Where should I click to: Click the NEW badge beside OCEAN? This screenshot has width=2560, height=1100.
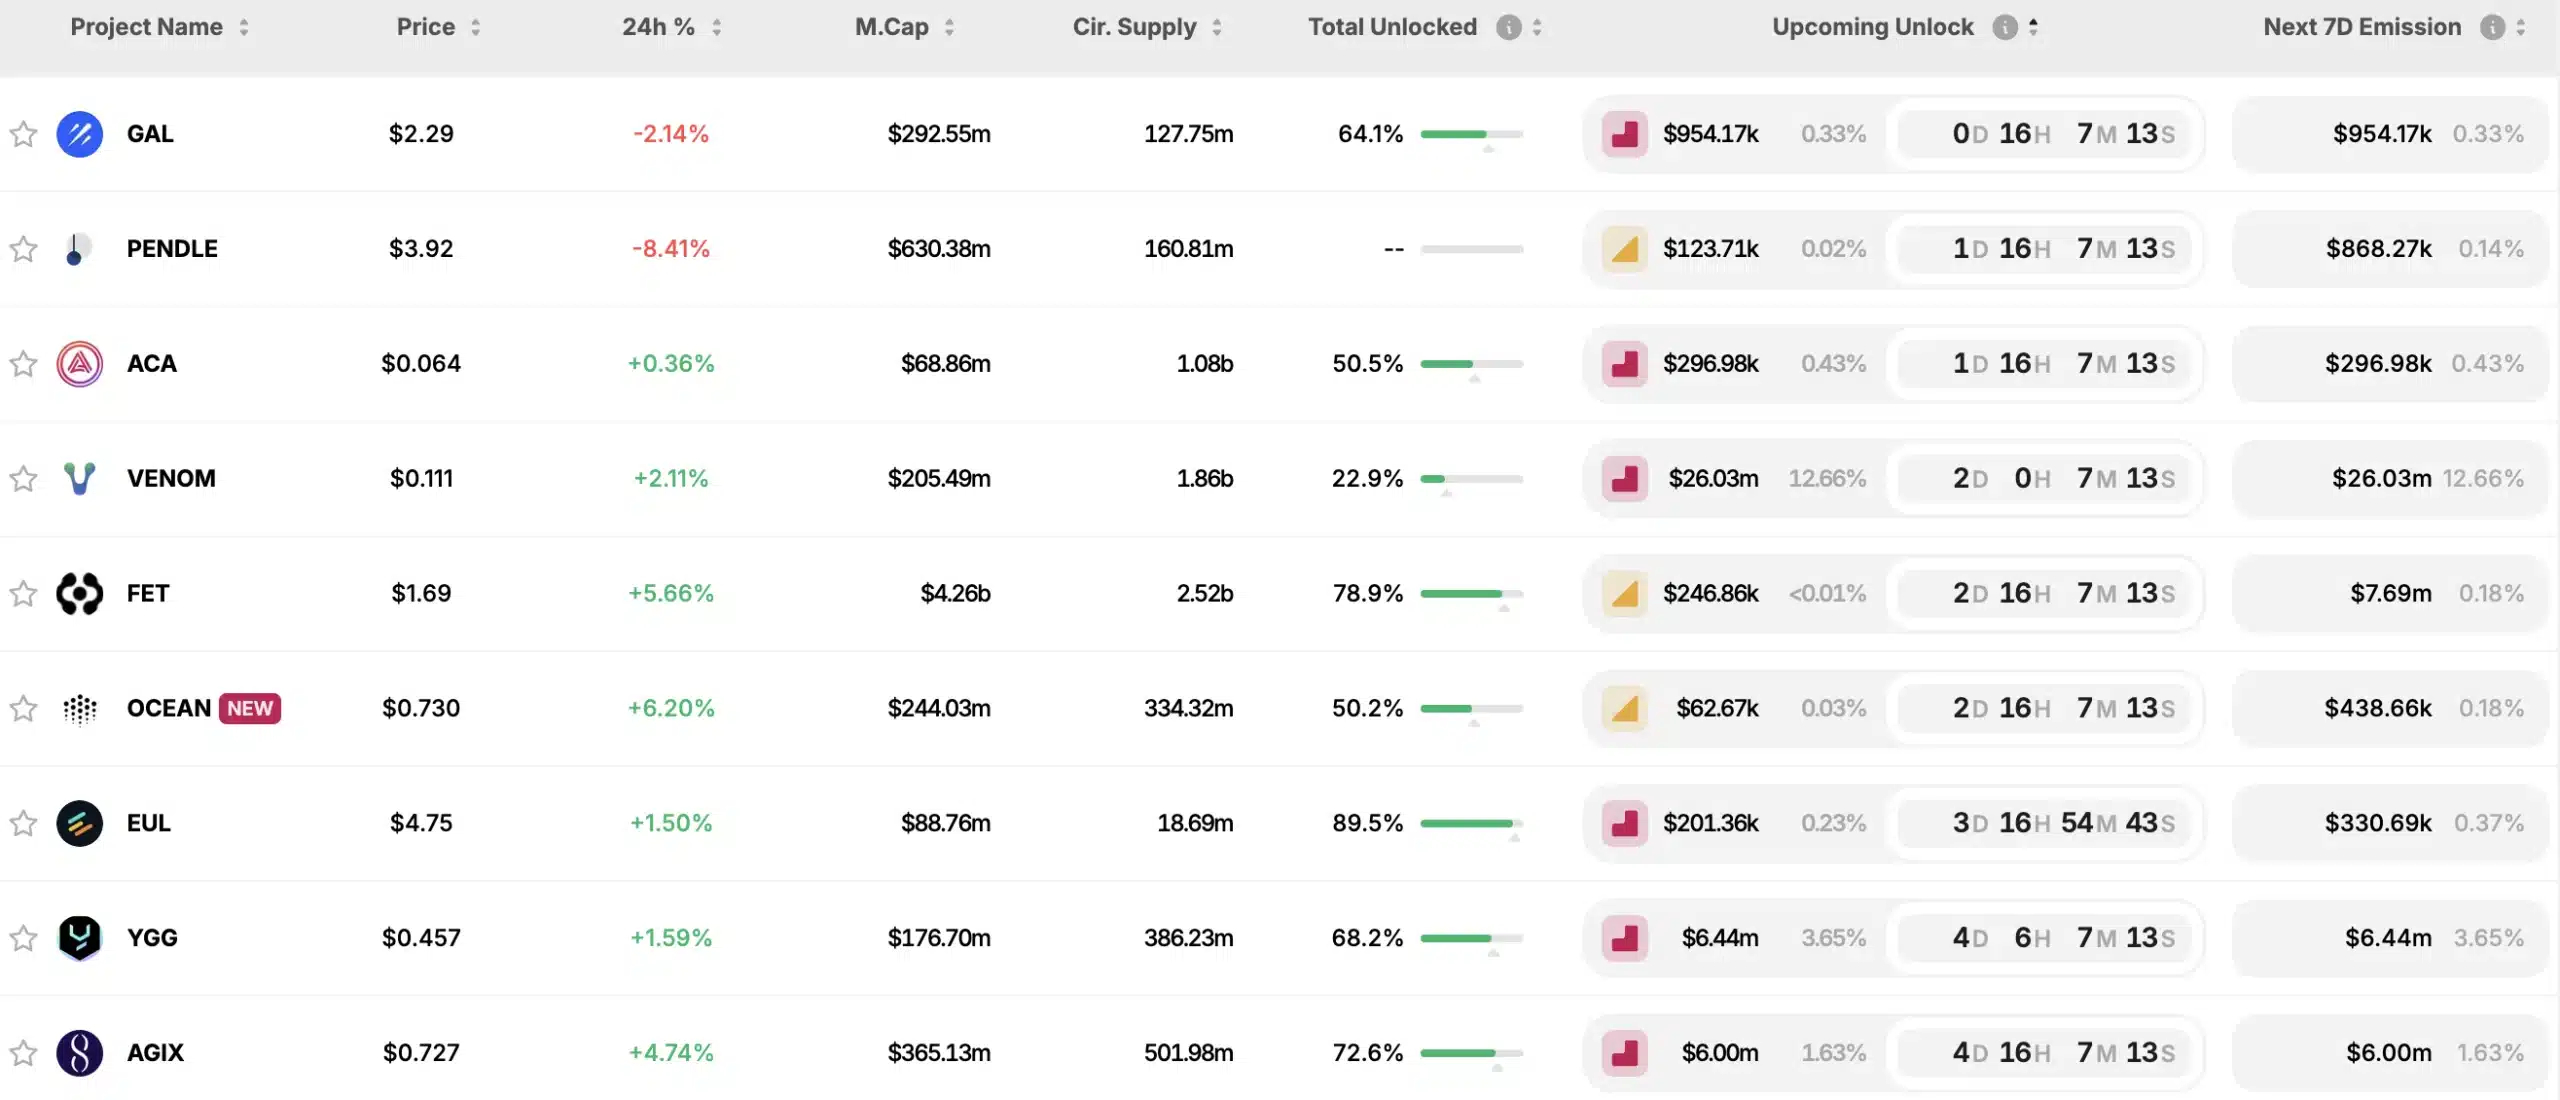pos(250,709)
